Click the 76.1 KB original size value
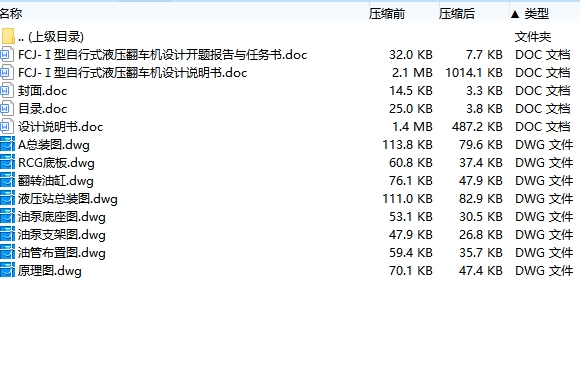This screenshot has width=580, height=372. pyautogui.click(x=411, y=181)
